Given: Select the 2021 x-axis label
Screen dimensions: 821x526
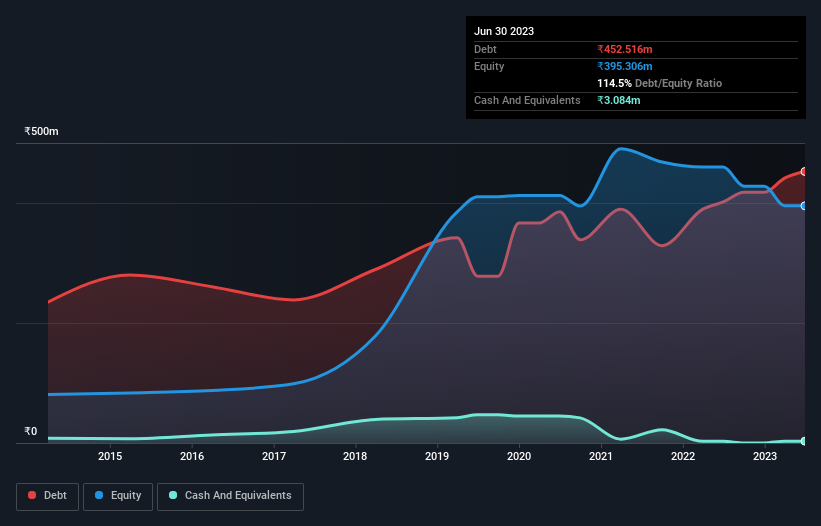Looking at the screenshot, I should [x=601, y=456].
